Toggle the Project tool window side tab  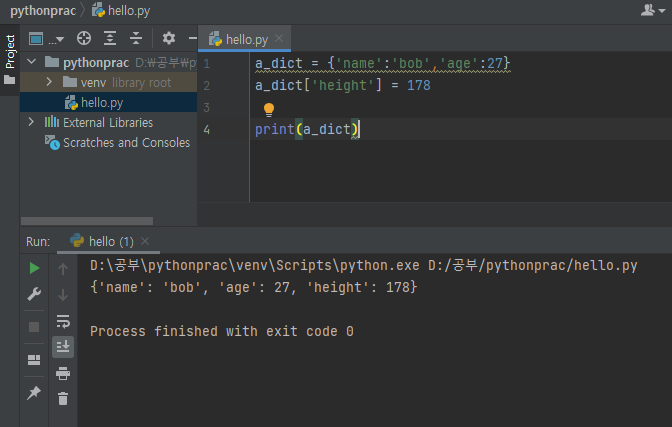coord(10,59)
